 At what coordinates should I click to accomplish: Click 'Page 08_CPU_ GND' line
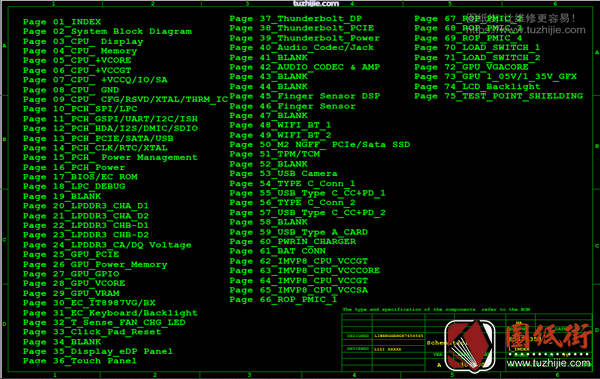coord(71,90)
